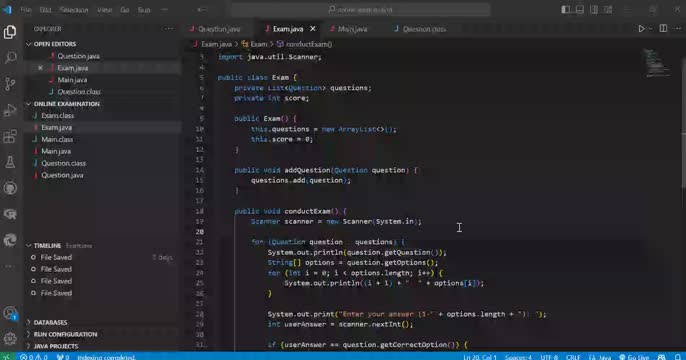Expand the Databases section
Image resolution: width=686 pixels, height=360 pixels.
tap(50, 322)
